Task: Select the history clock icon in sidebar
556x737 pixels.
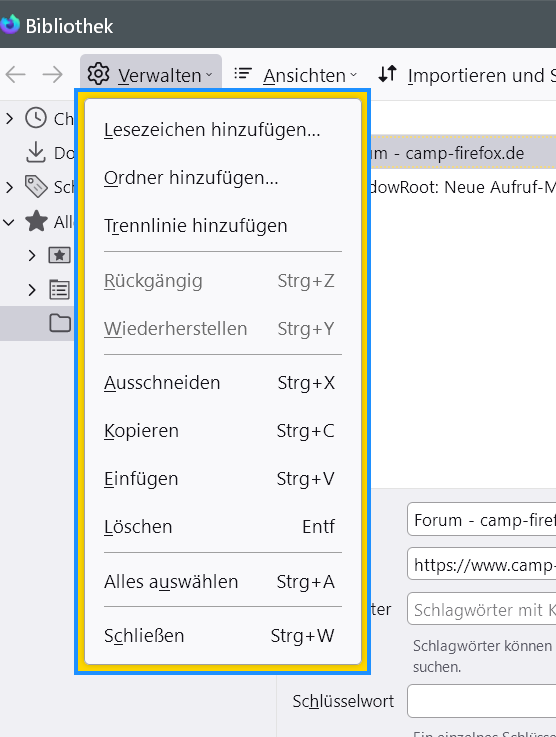Action: pos(36,118)
